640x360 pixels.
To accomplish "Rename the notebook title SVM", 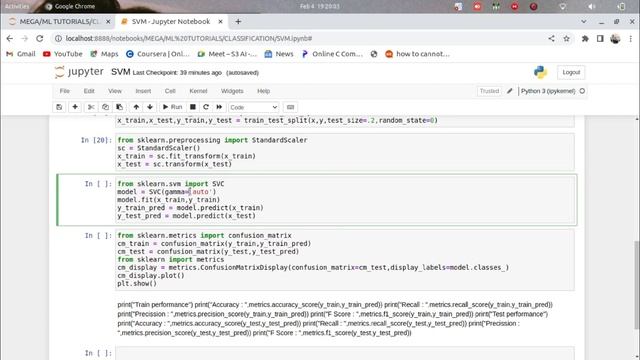I will [120, 72].
